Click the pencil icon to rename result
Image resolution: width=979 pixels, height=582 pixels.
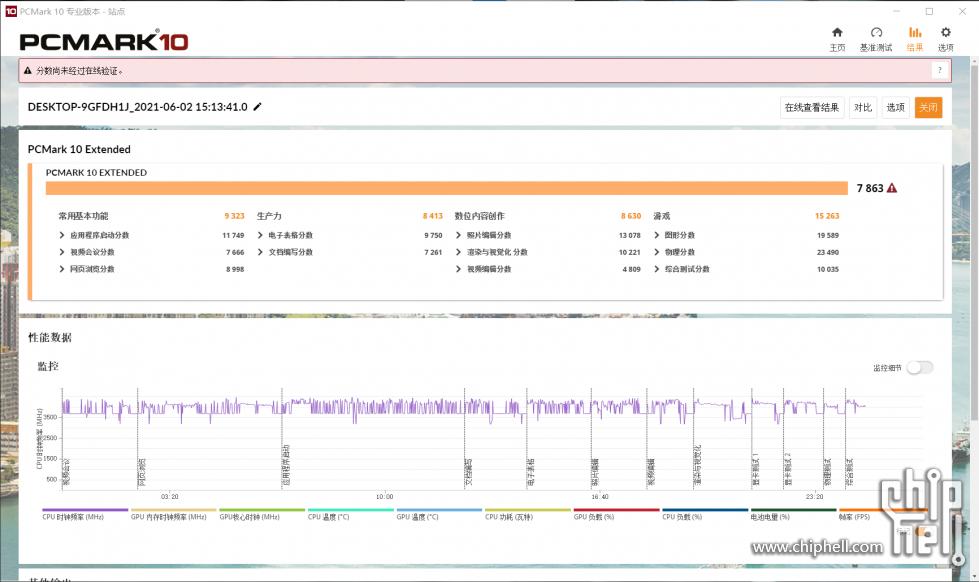[x=257, y=107]
